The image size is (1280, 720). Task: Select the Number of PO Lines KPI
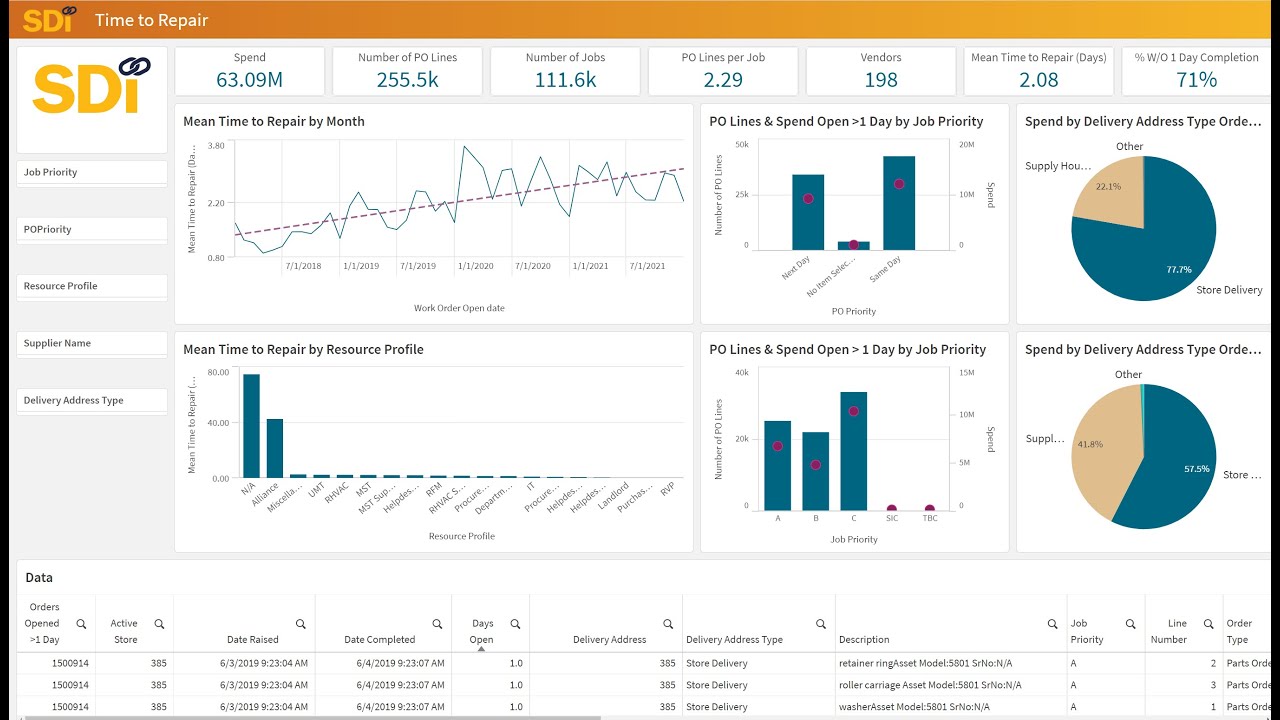click(408, 71)
